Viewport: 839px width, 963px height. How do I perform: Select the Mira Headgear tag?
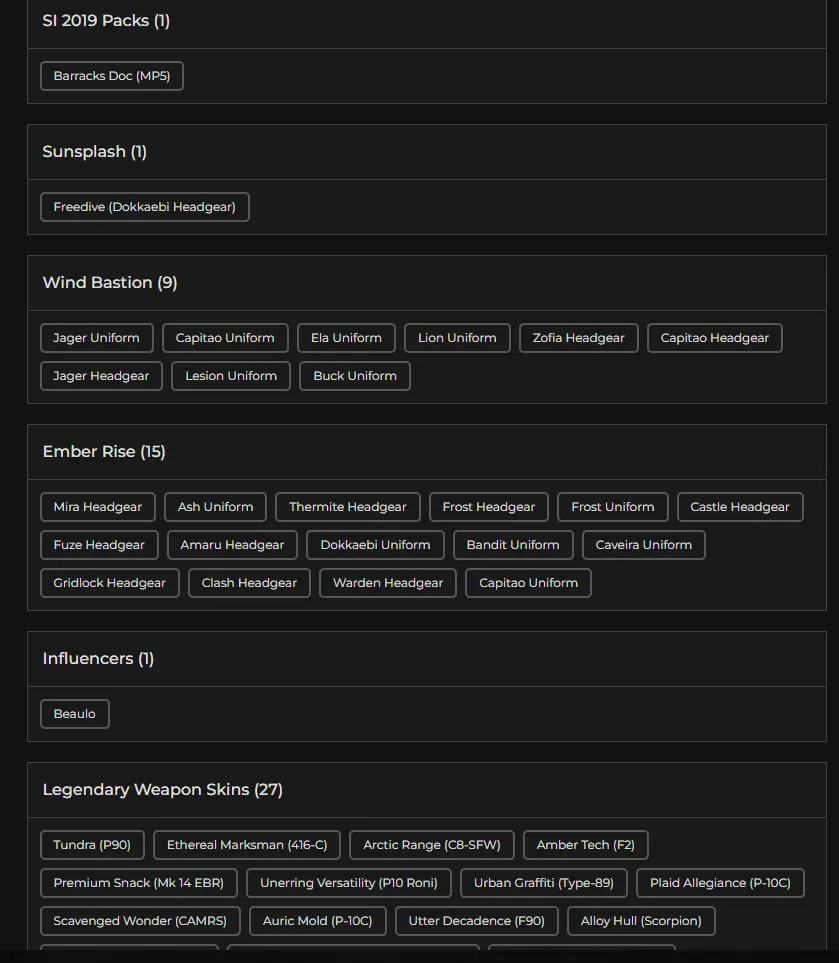point(98,507)
